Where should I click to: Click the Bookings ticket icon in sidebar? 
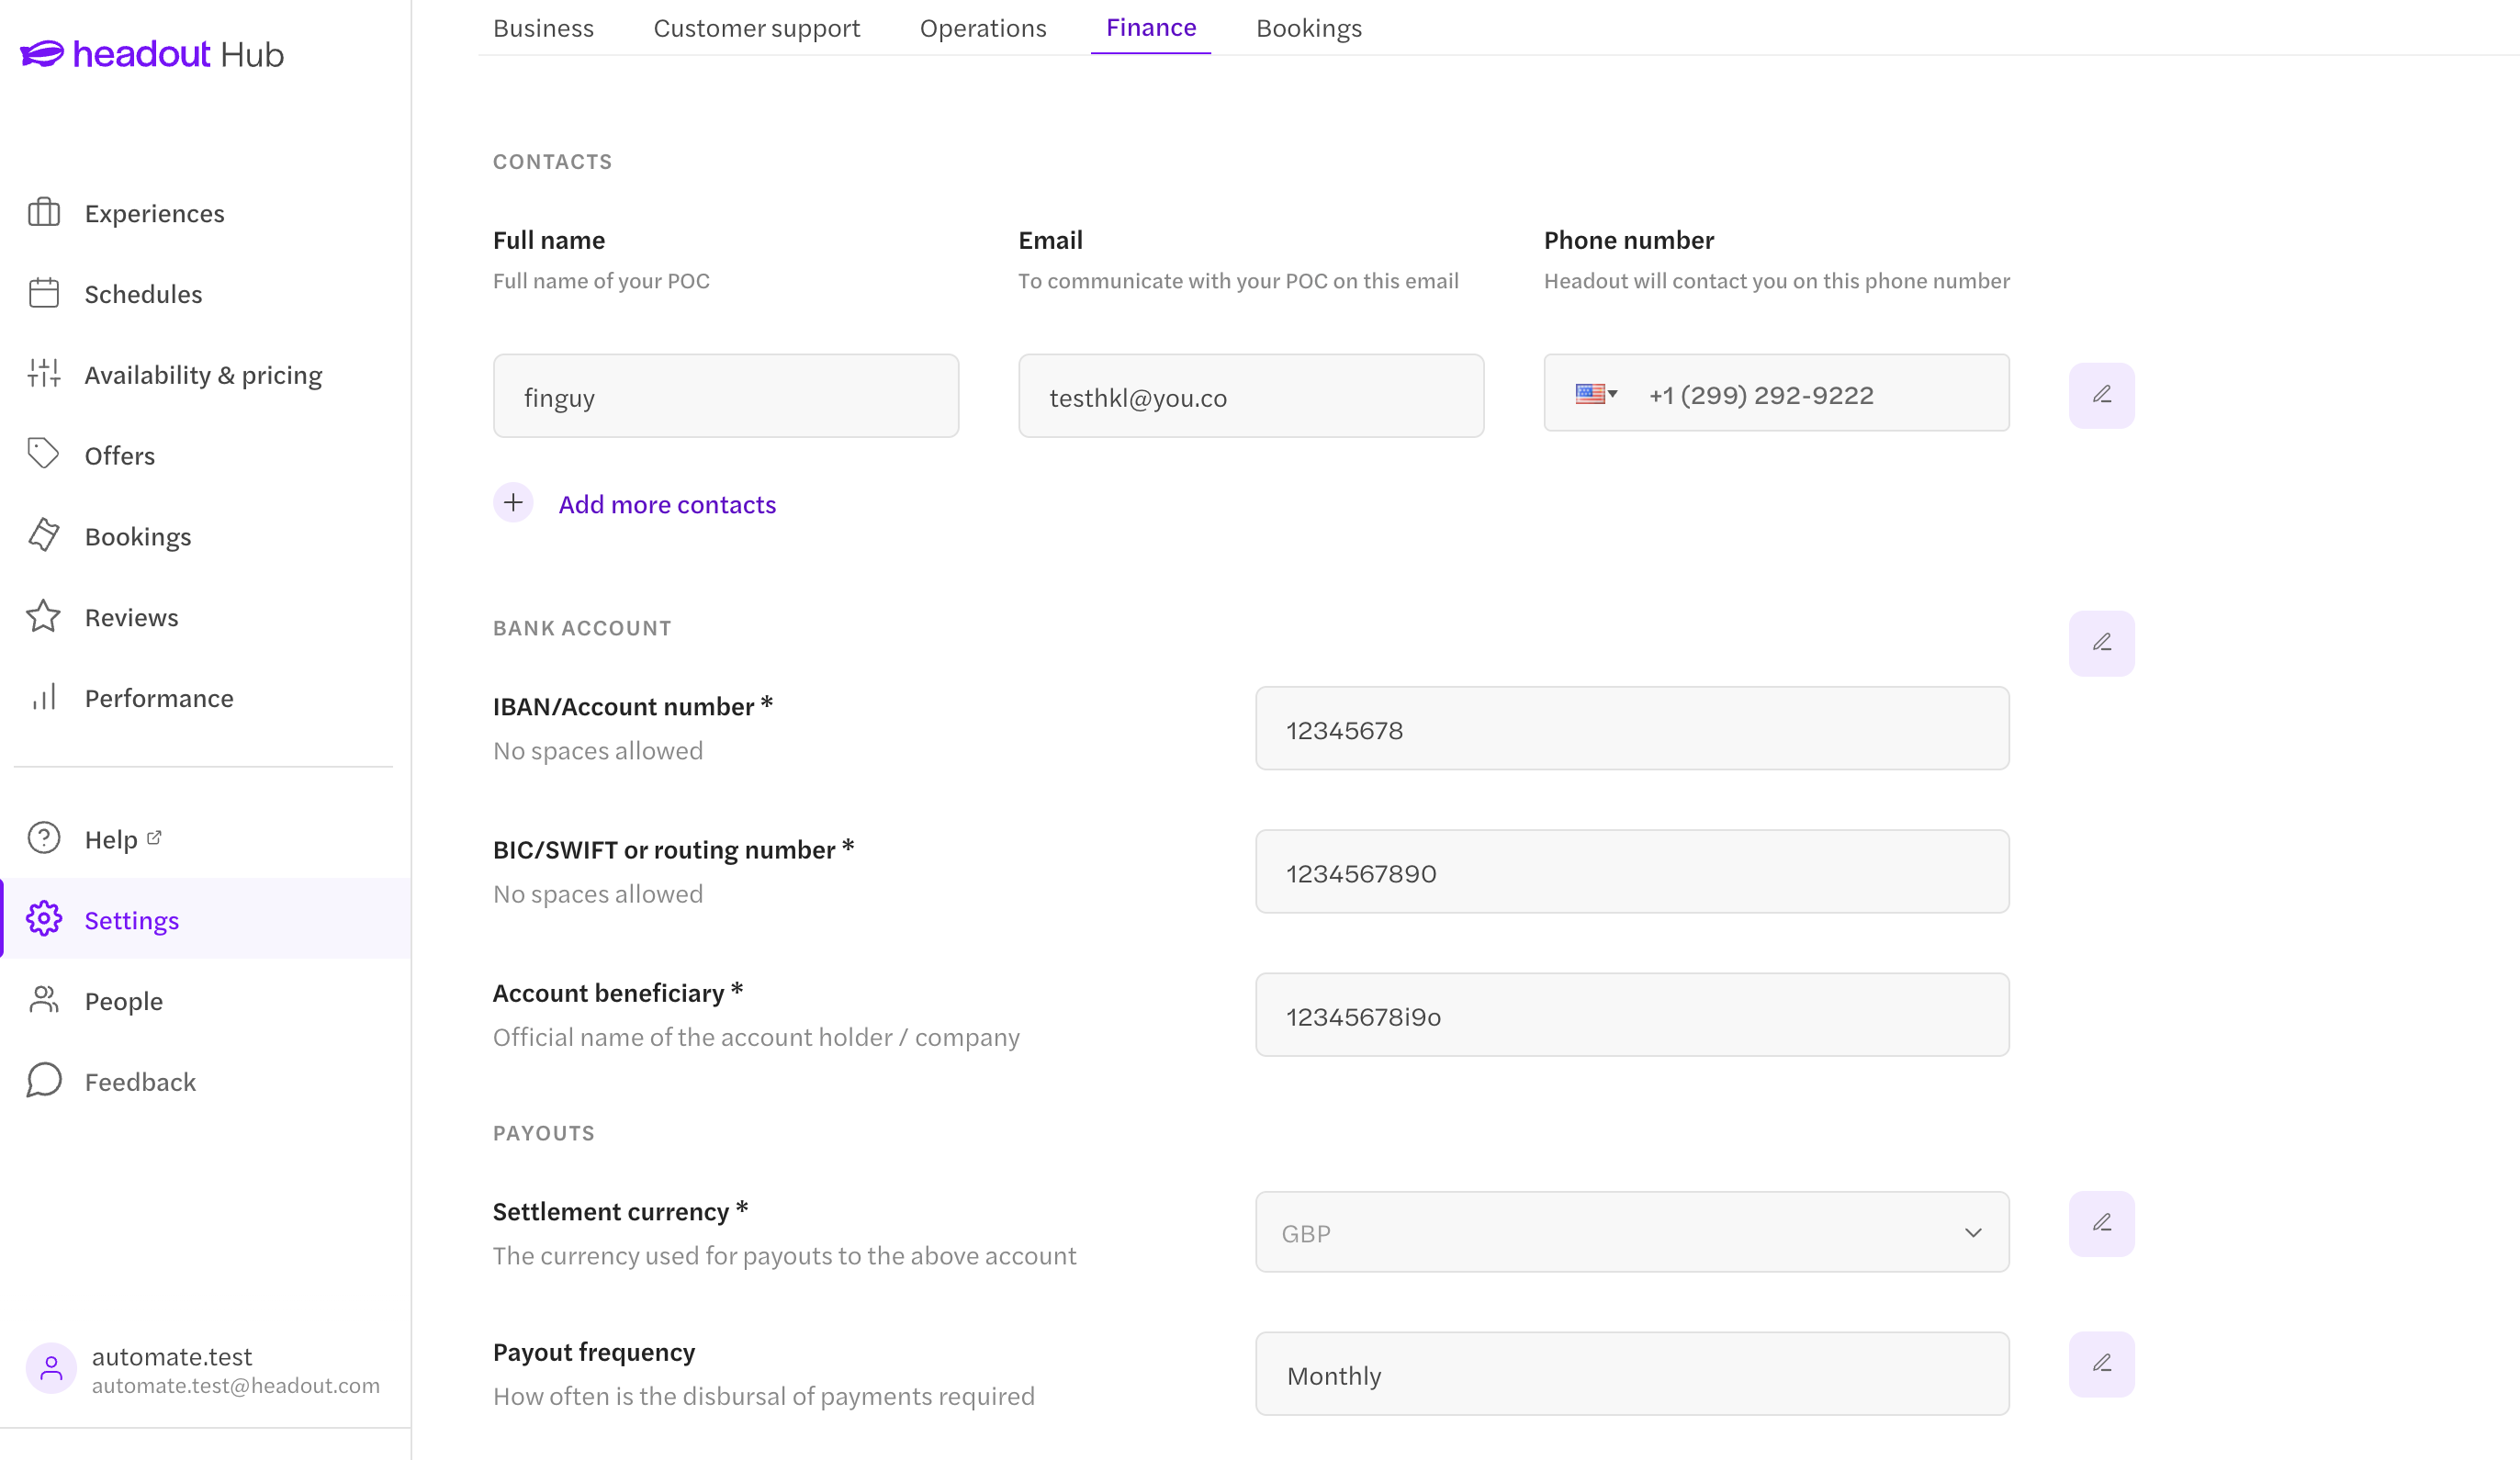(x=44, y=535)
